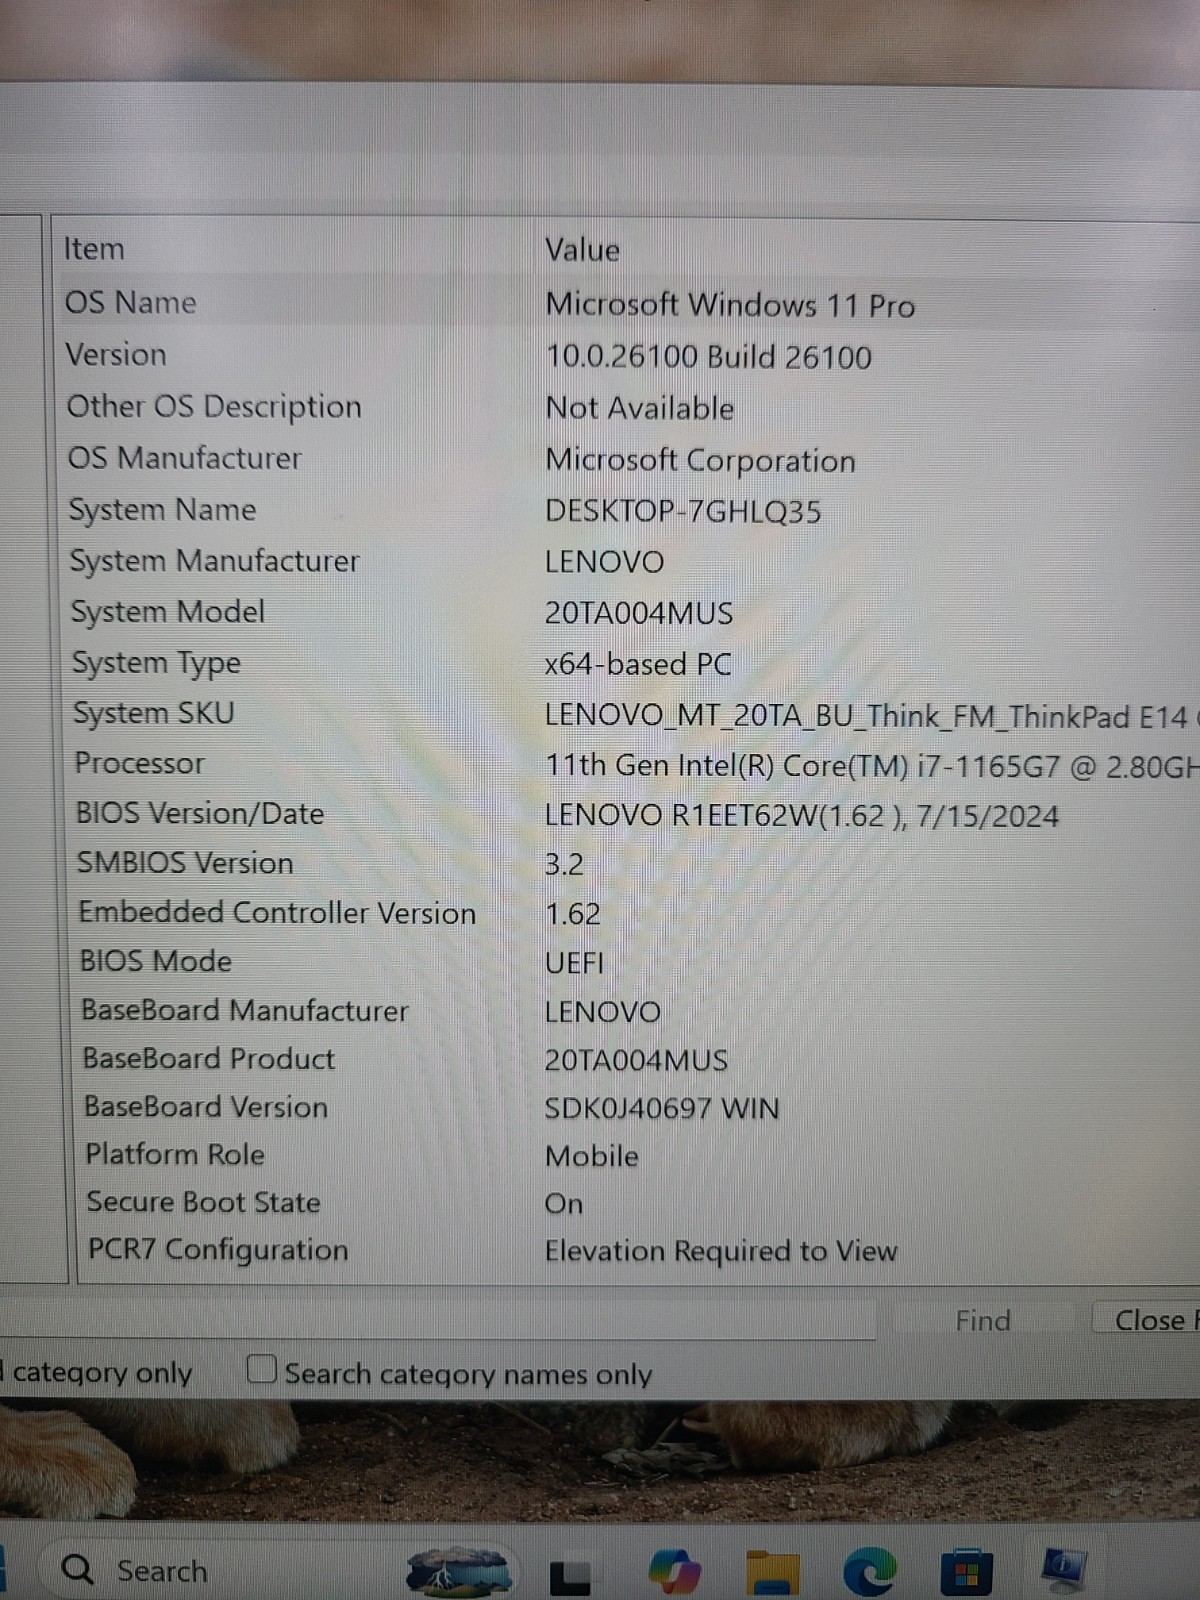Select the BaseBoard Manufacturer row
The image size is (1200, 1600).
click(x=630, y=1011)
